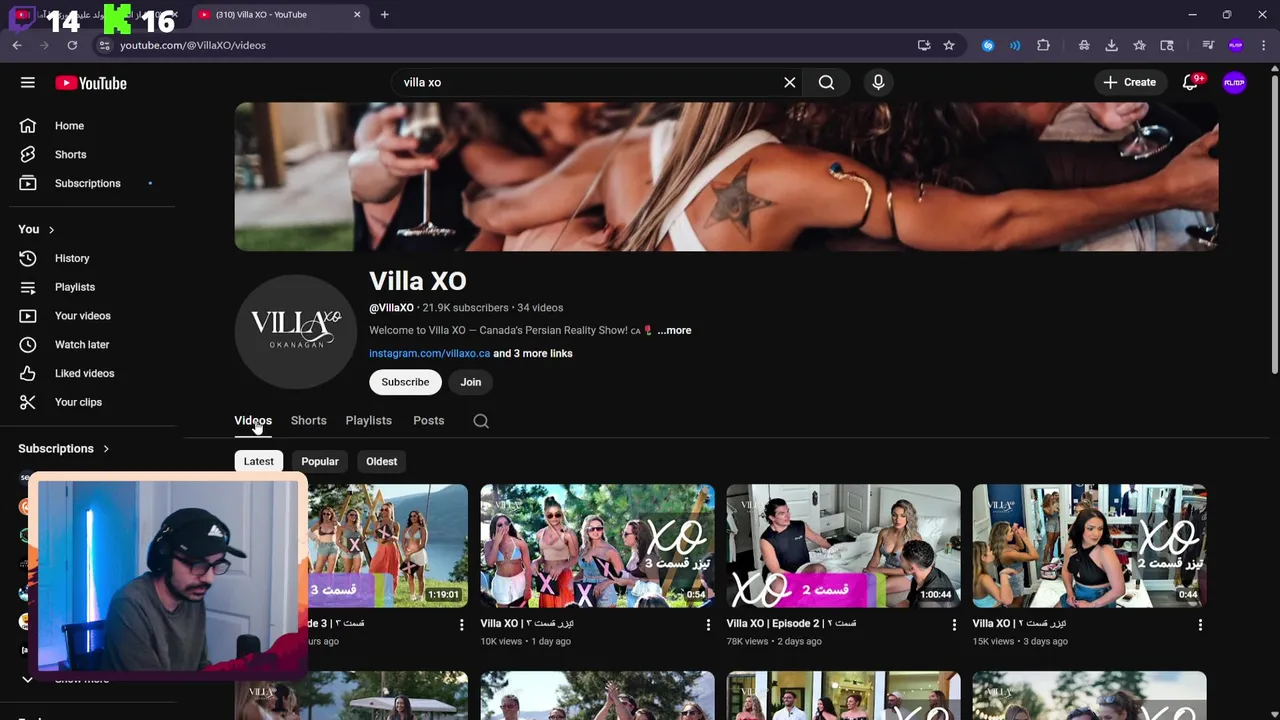Open the YouTube guide hamburger menu
The height and width of the screenshot is (720, 1280).
(x=28, y=83)
